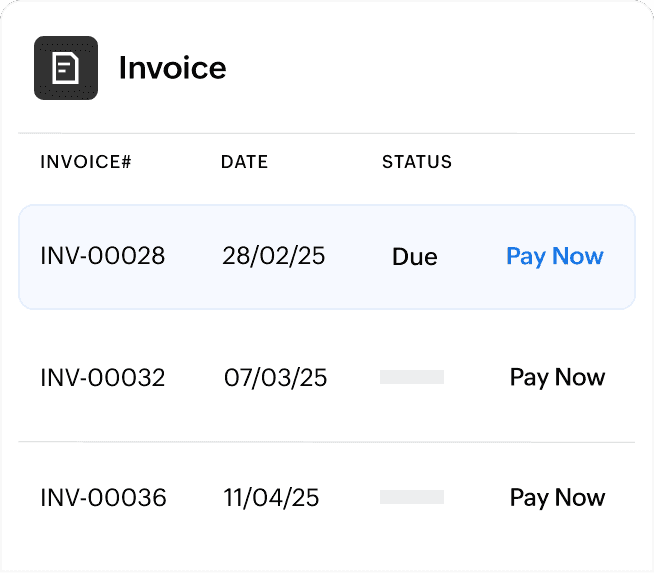Click the Invoice heading title
The height and width of the screenshot is (573, 654).
172,68
